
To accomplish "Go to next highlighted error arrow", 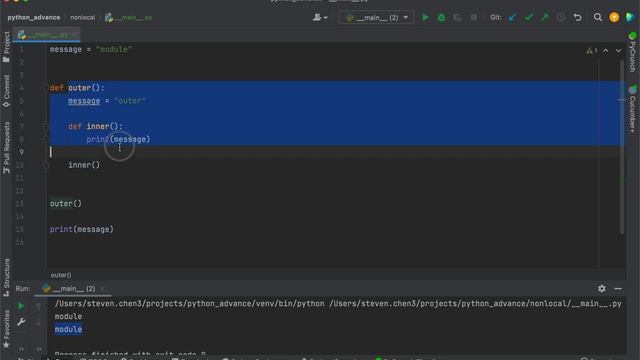I will (x=618, y=51).
